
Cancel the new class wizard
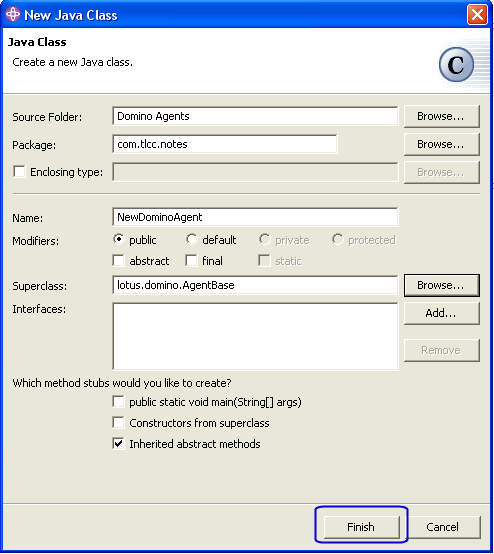click(x=443, y=527)
